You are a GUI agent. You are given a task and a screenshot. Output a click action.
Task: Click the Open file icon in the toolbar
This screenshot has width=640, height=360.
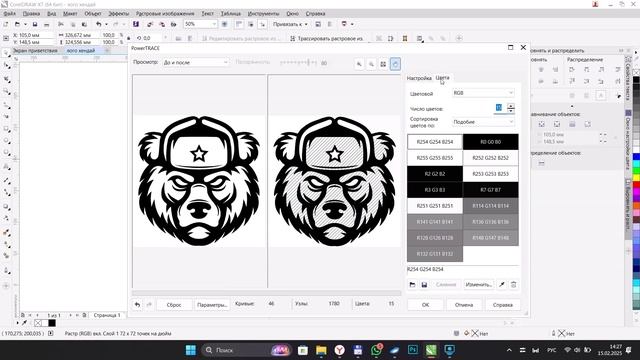(17, 24)
